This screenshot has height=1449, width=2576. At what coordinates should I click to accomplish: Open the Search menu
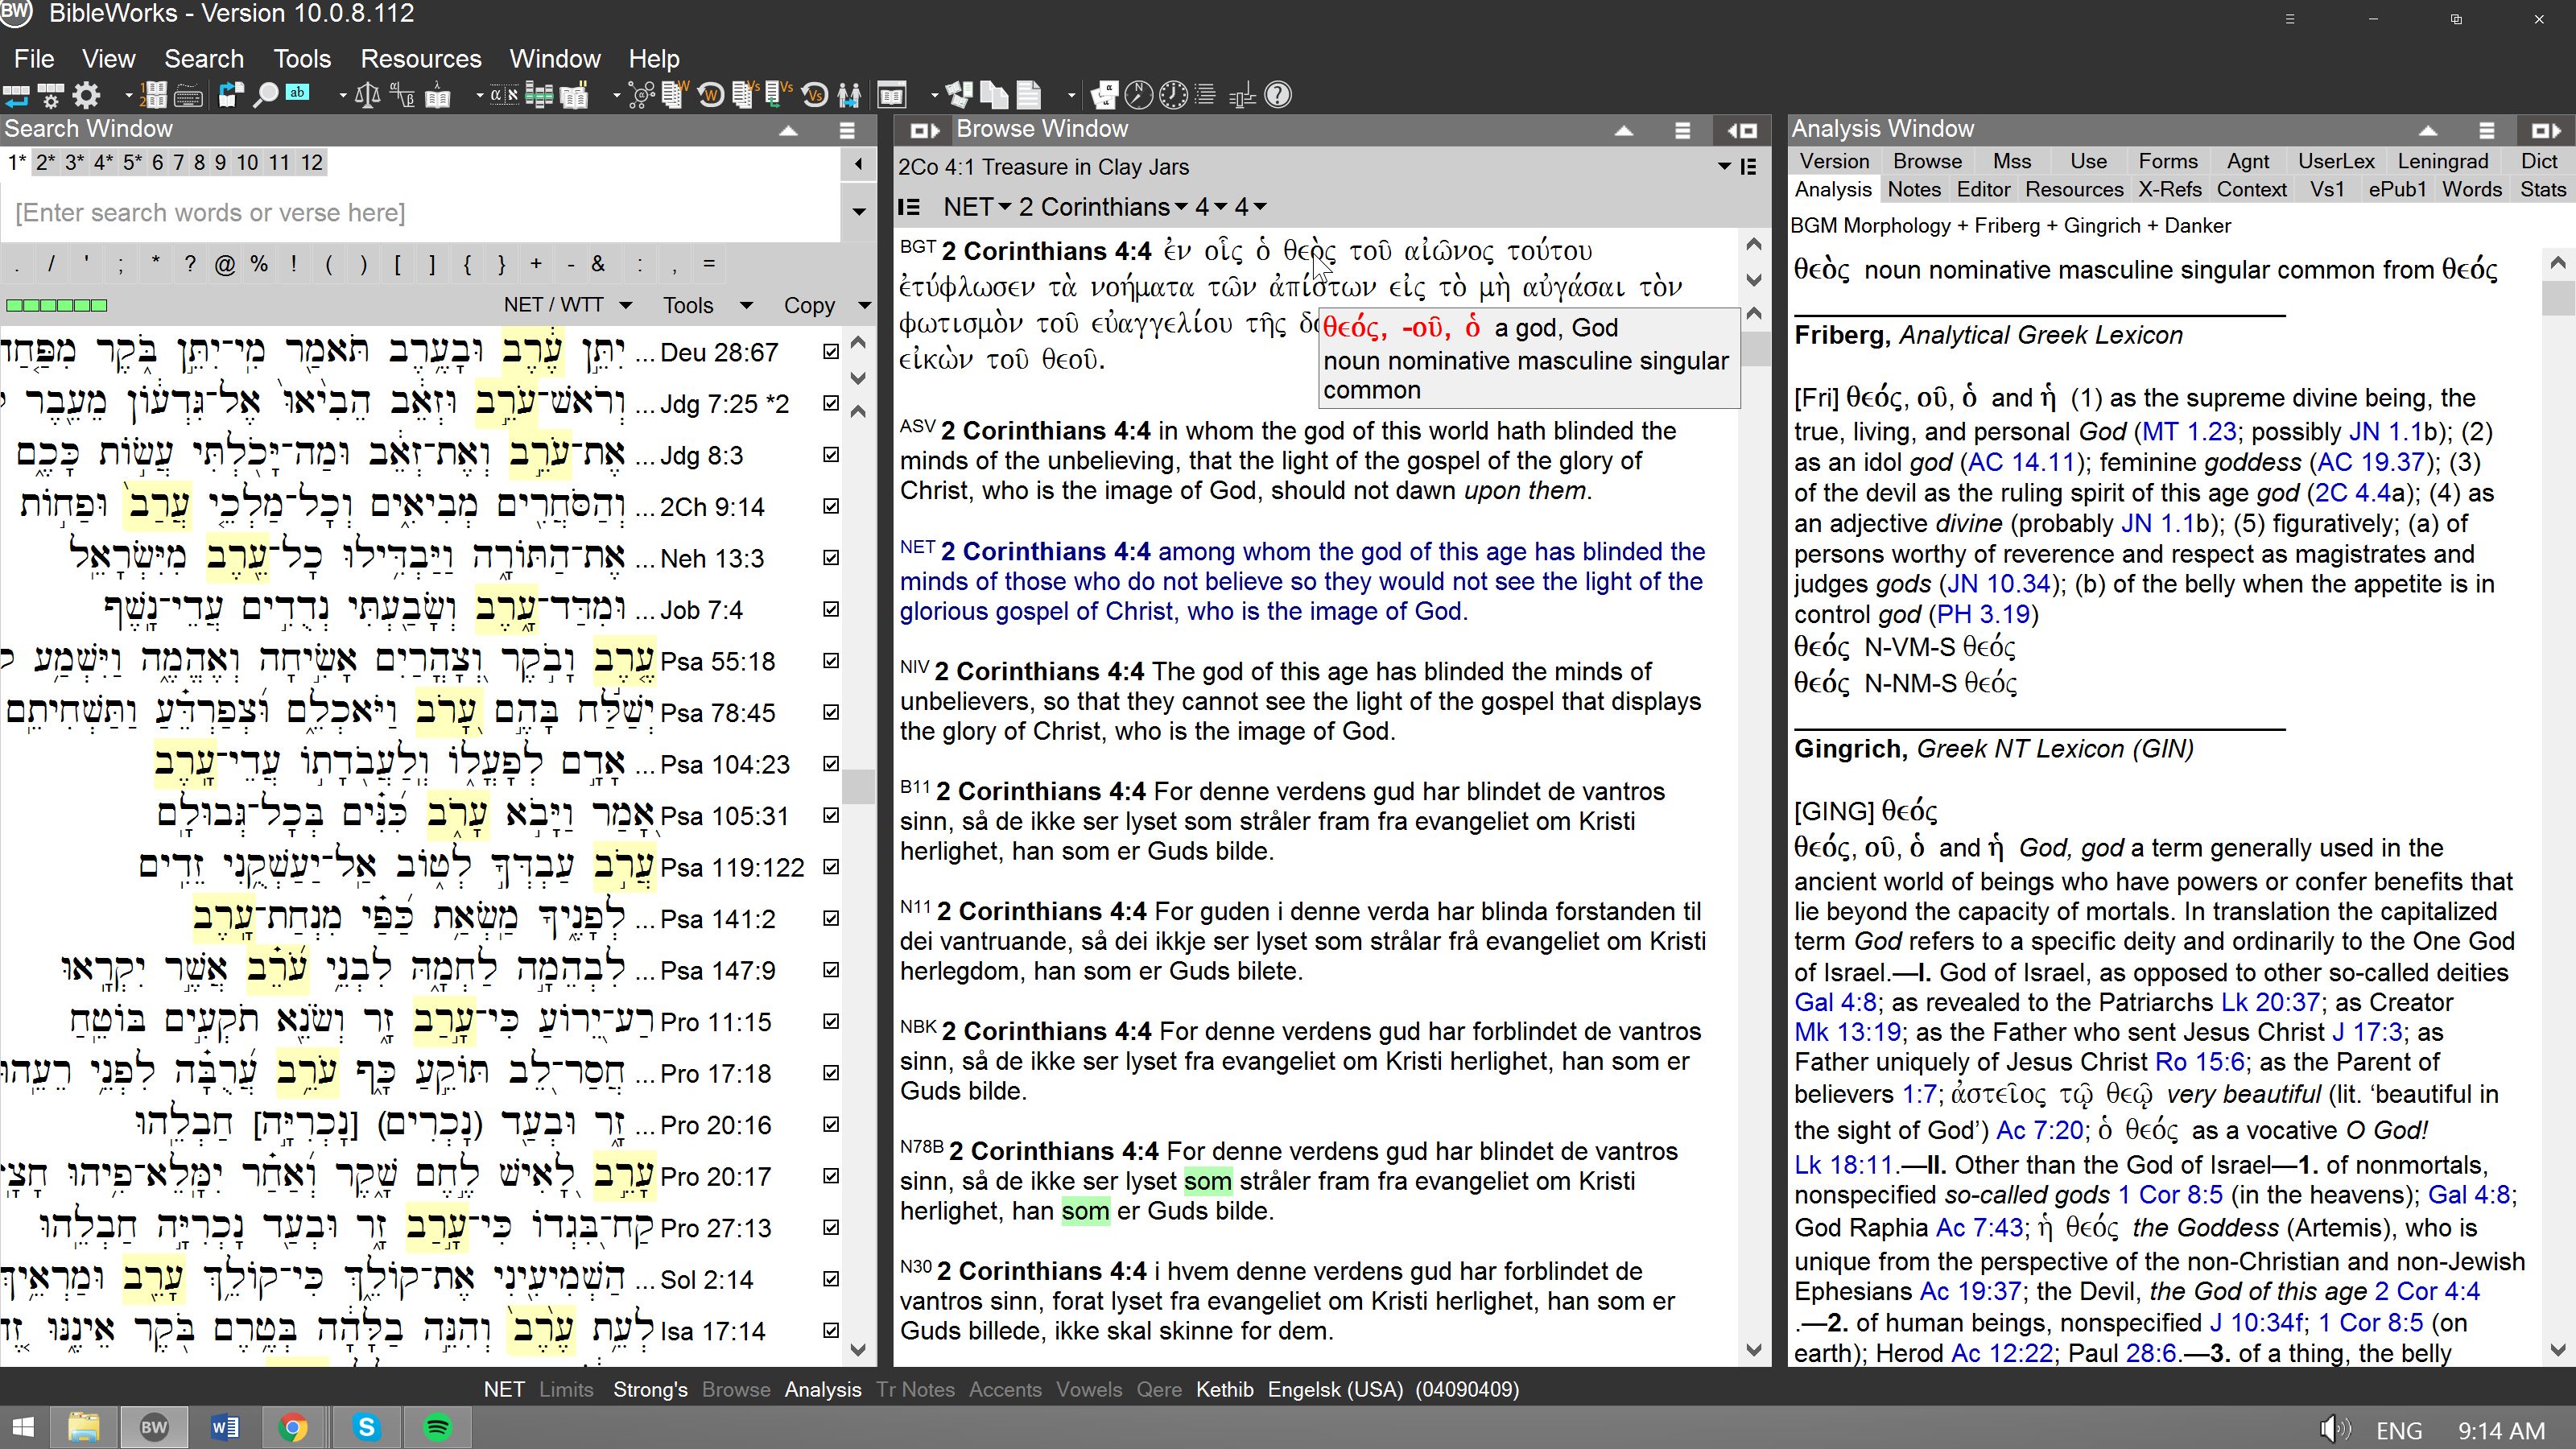pyautogui.click(x=204, y=59)
